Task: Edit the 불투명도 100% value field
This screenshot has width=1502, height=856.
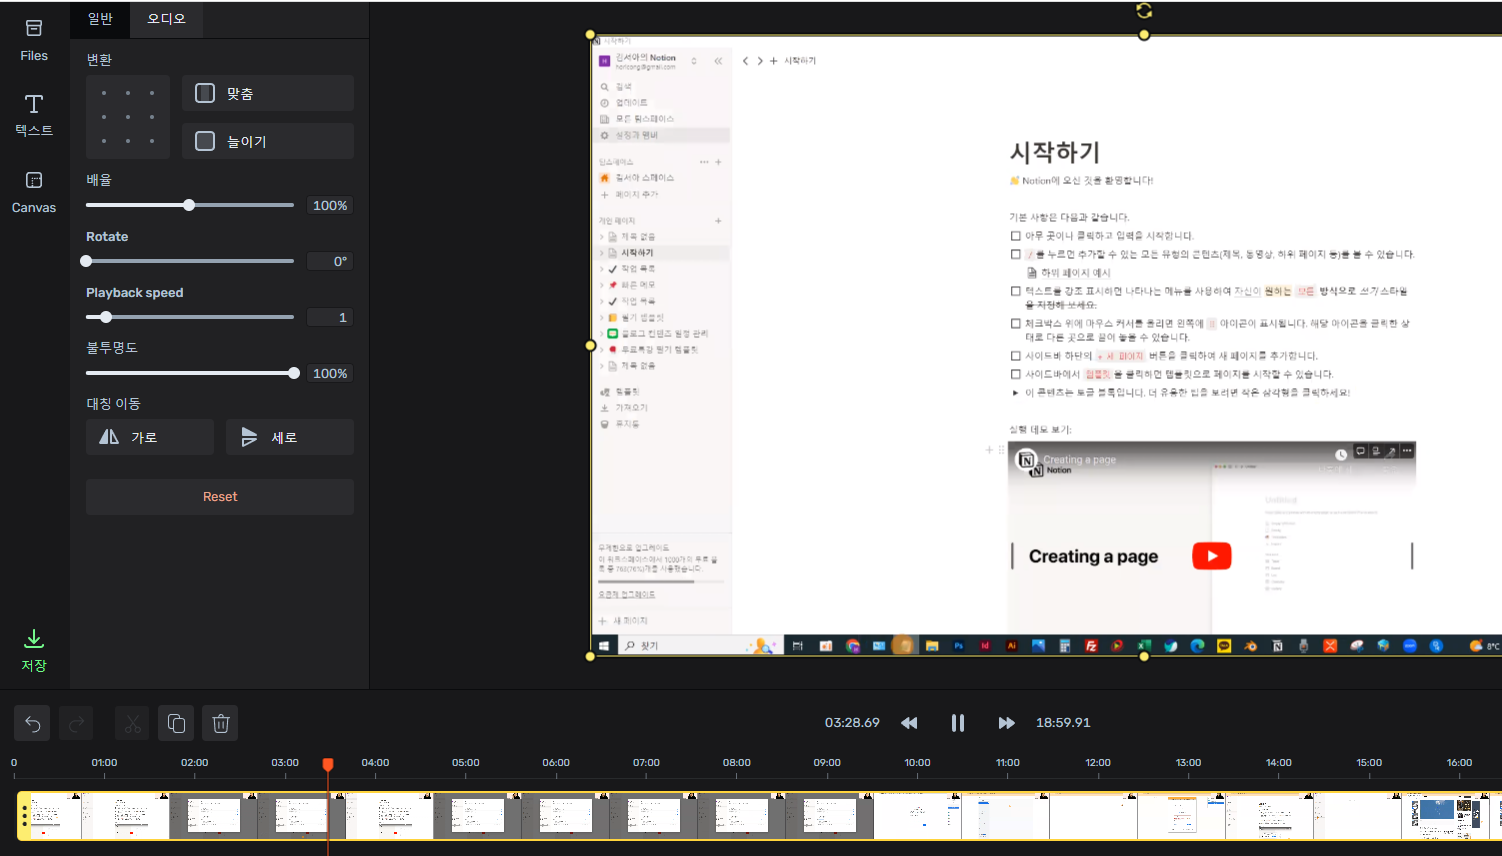Action: click(330, 373)
